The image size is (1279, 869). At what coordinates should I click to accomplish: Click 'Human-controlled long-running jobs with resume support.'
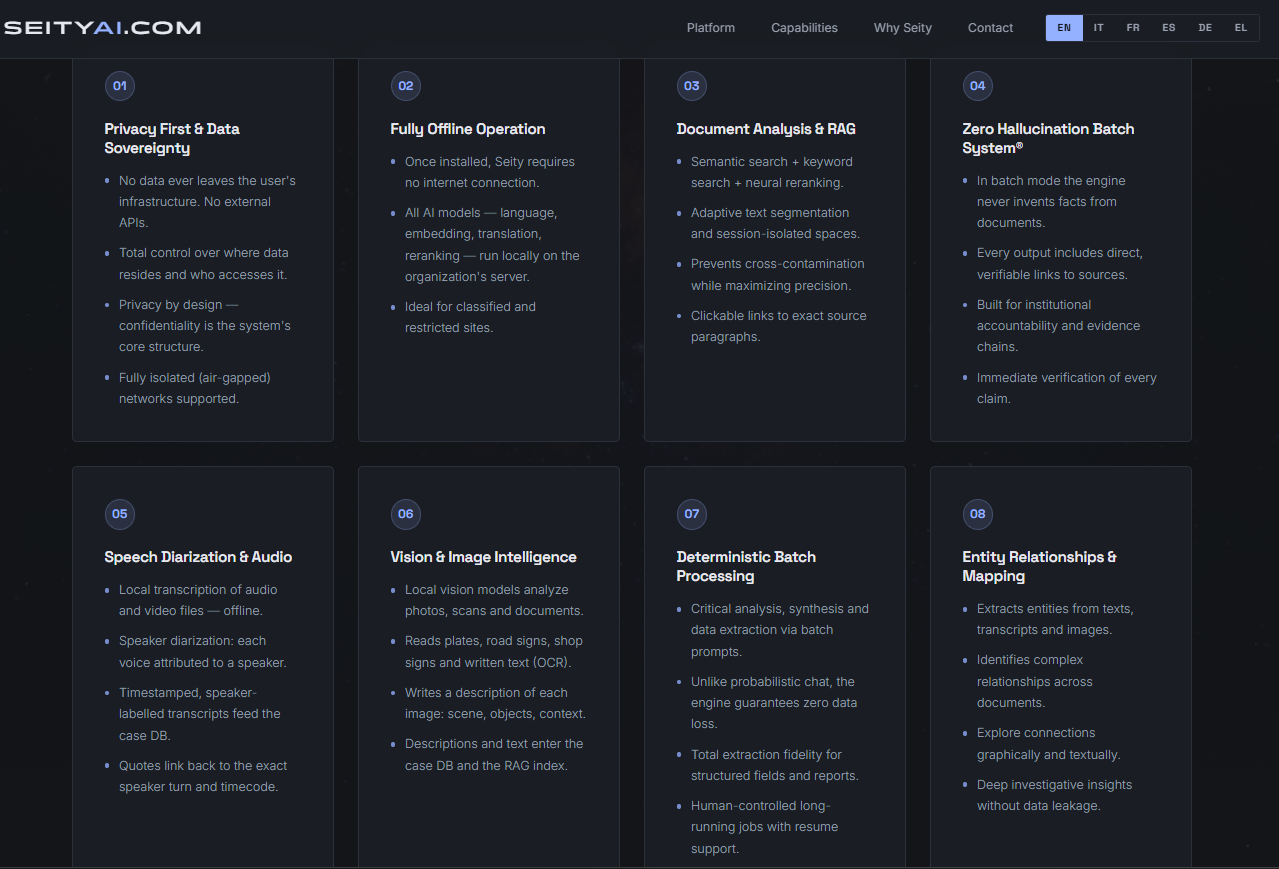(x=765, y=827)
